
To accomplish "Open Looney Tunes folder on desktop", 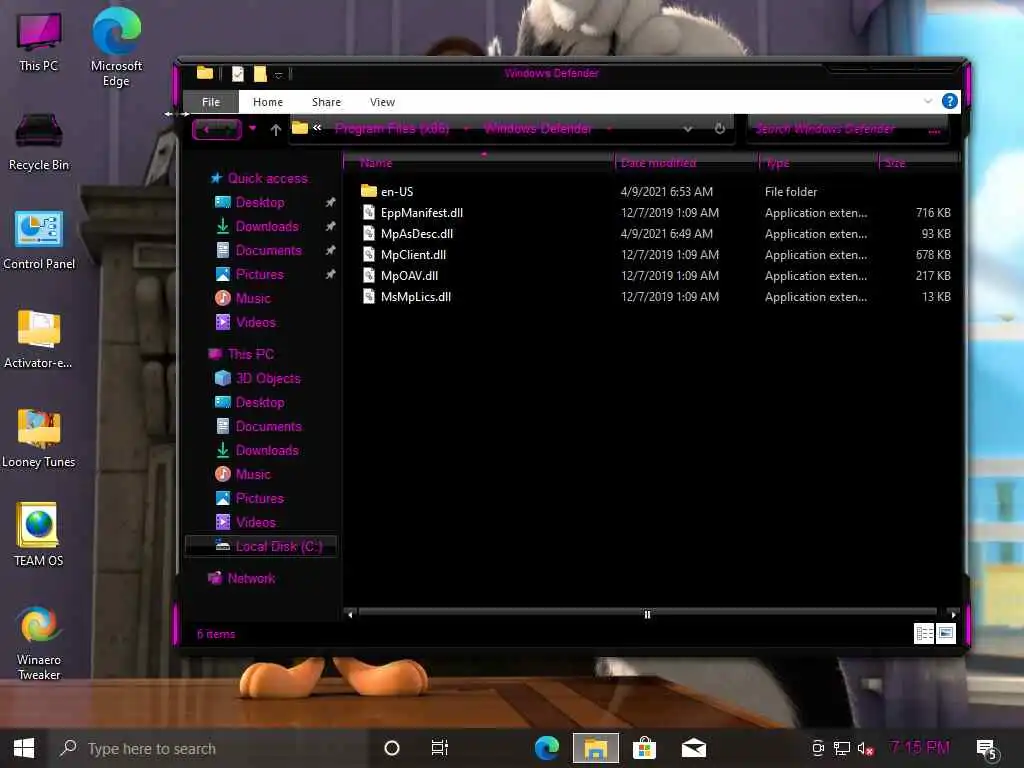I will click(39, 438).
